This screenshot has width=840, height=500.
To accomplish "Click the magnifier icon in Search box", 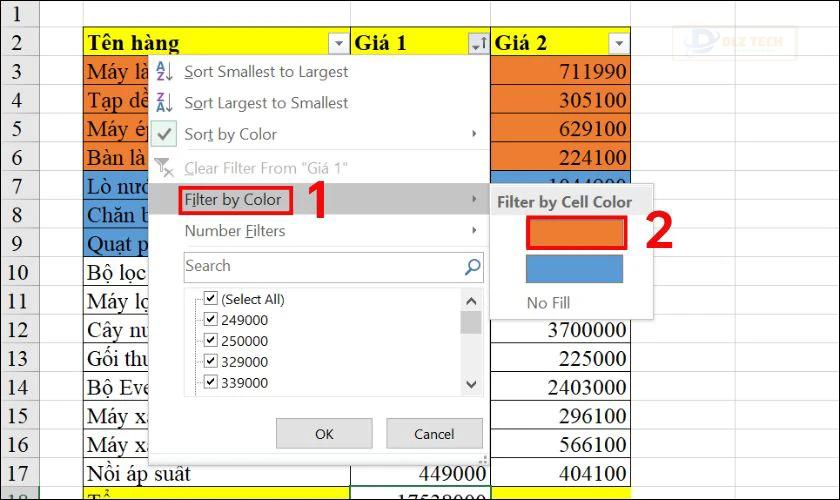I will (472, 266).
